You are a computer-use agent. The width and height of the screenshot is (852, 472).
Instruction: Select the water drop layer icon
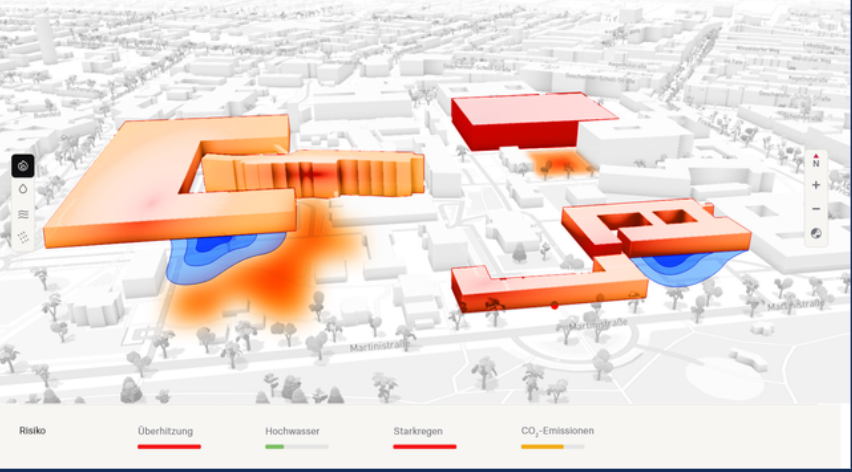(23, 190)
